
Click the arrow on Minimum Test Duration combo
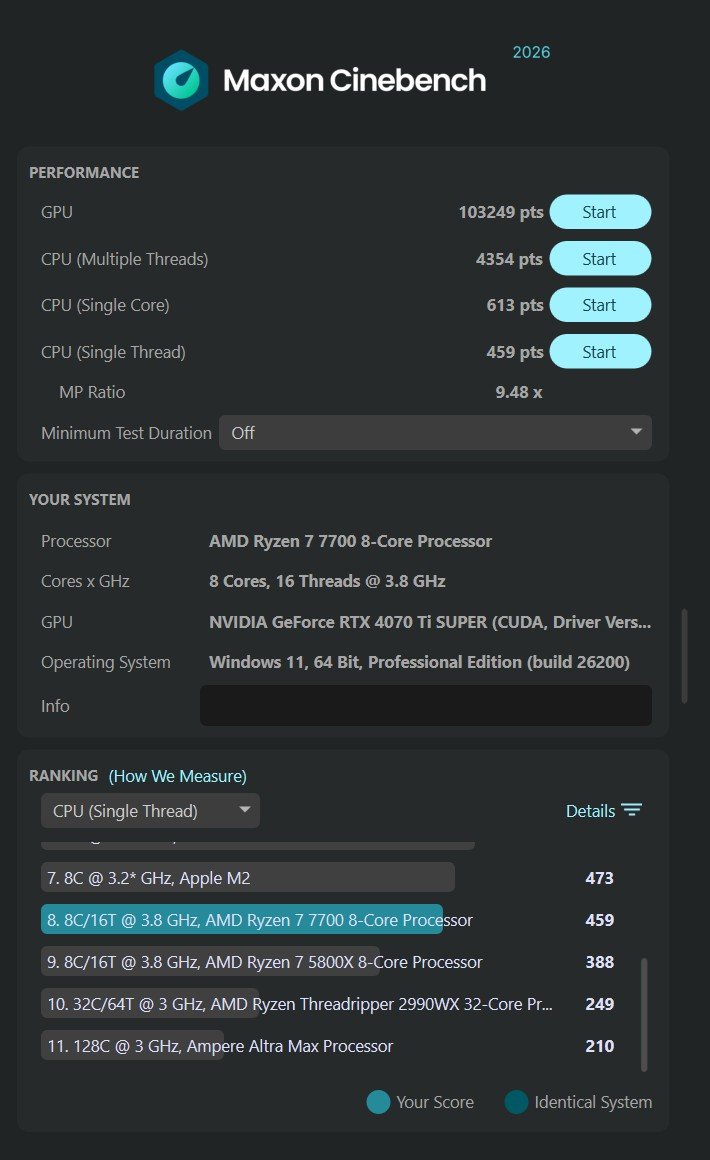click(636, 431)
